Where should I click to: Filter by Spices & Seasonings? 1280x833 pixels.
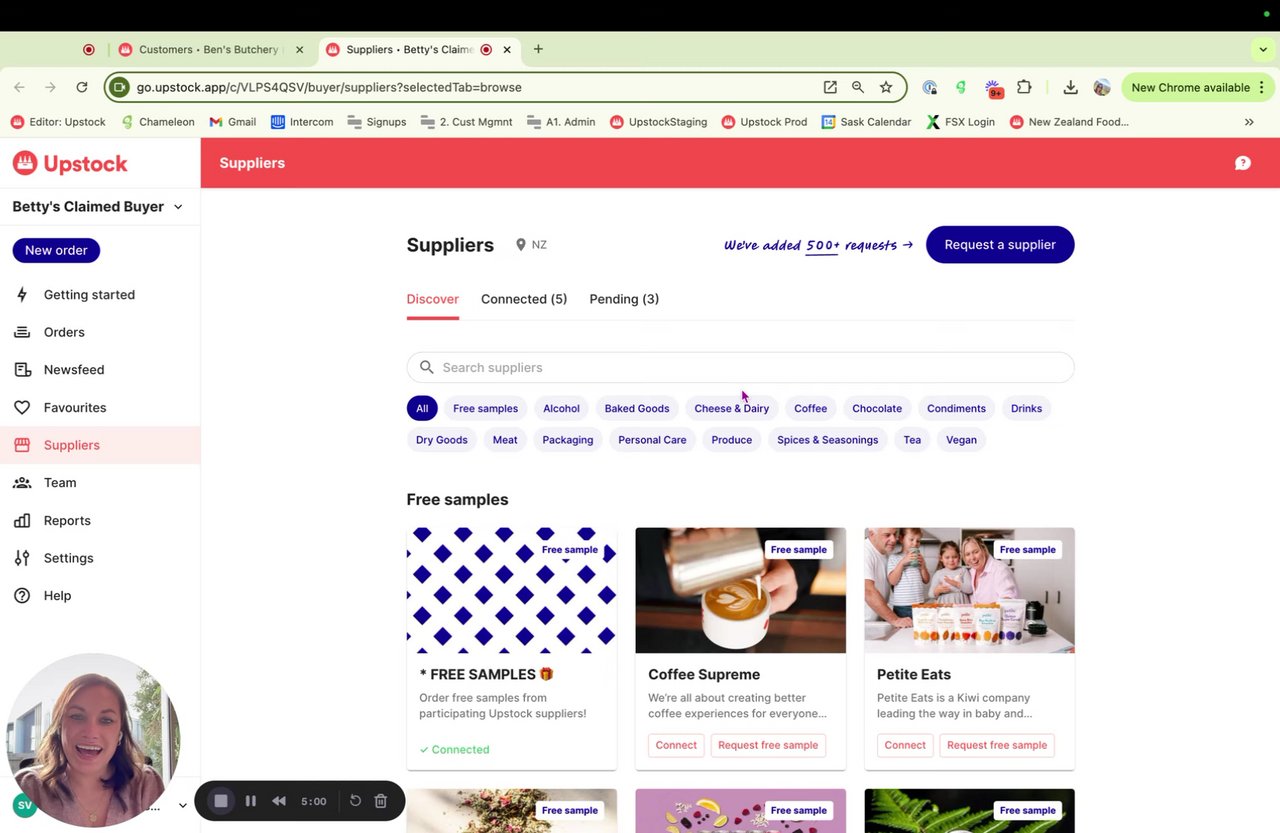(x=828, y=440)
